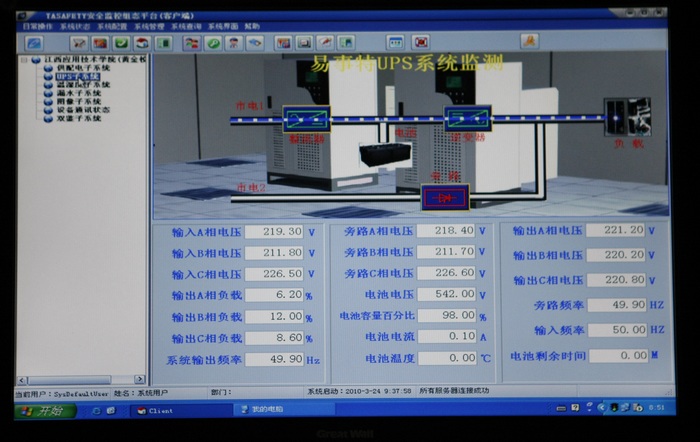Click the 电池剩余时间 value 0.00

coord(618,355)
